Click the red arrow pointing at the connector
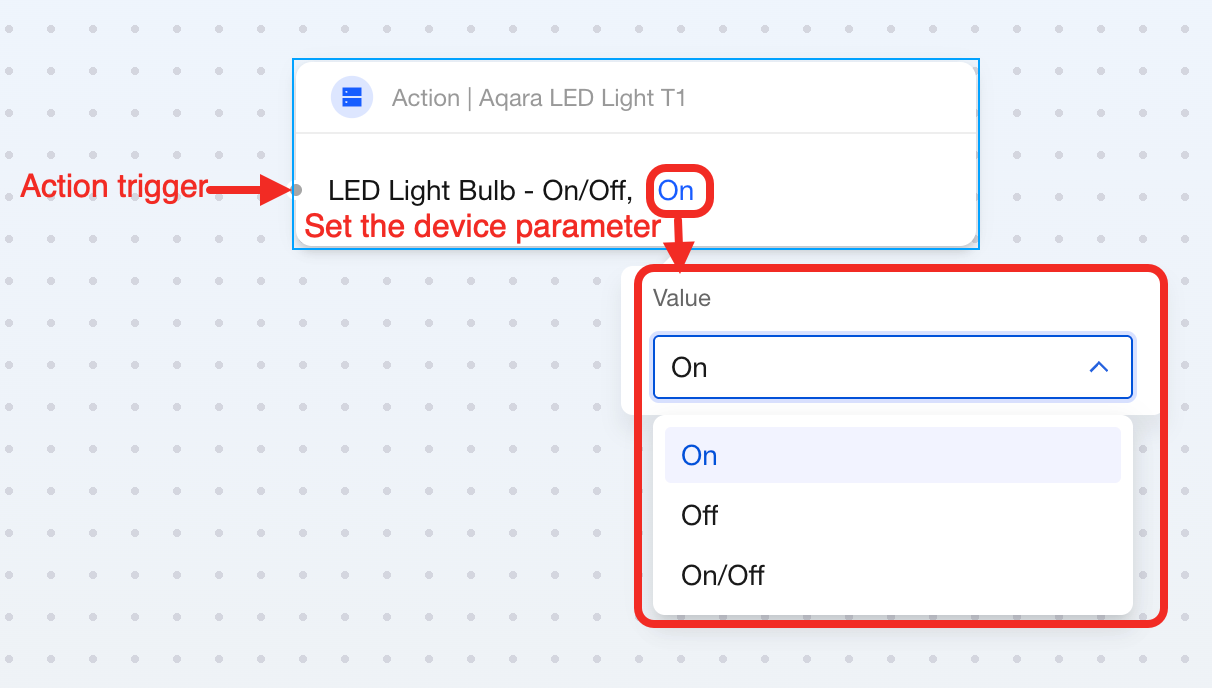The width and height of the screenshot is (1212, 688). pyautogui.click(x=248, y=188)
